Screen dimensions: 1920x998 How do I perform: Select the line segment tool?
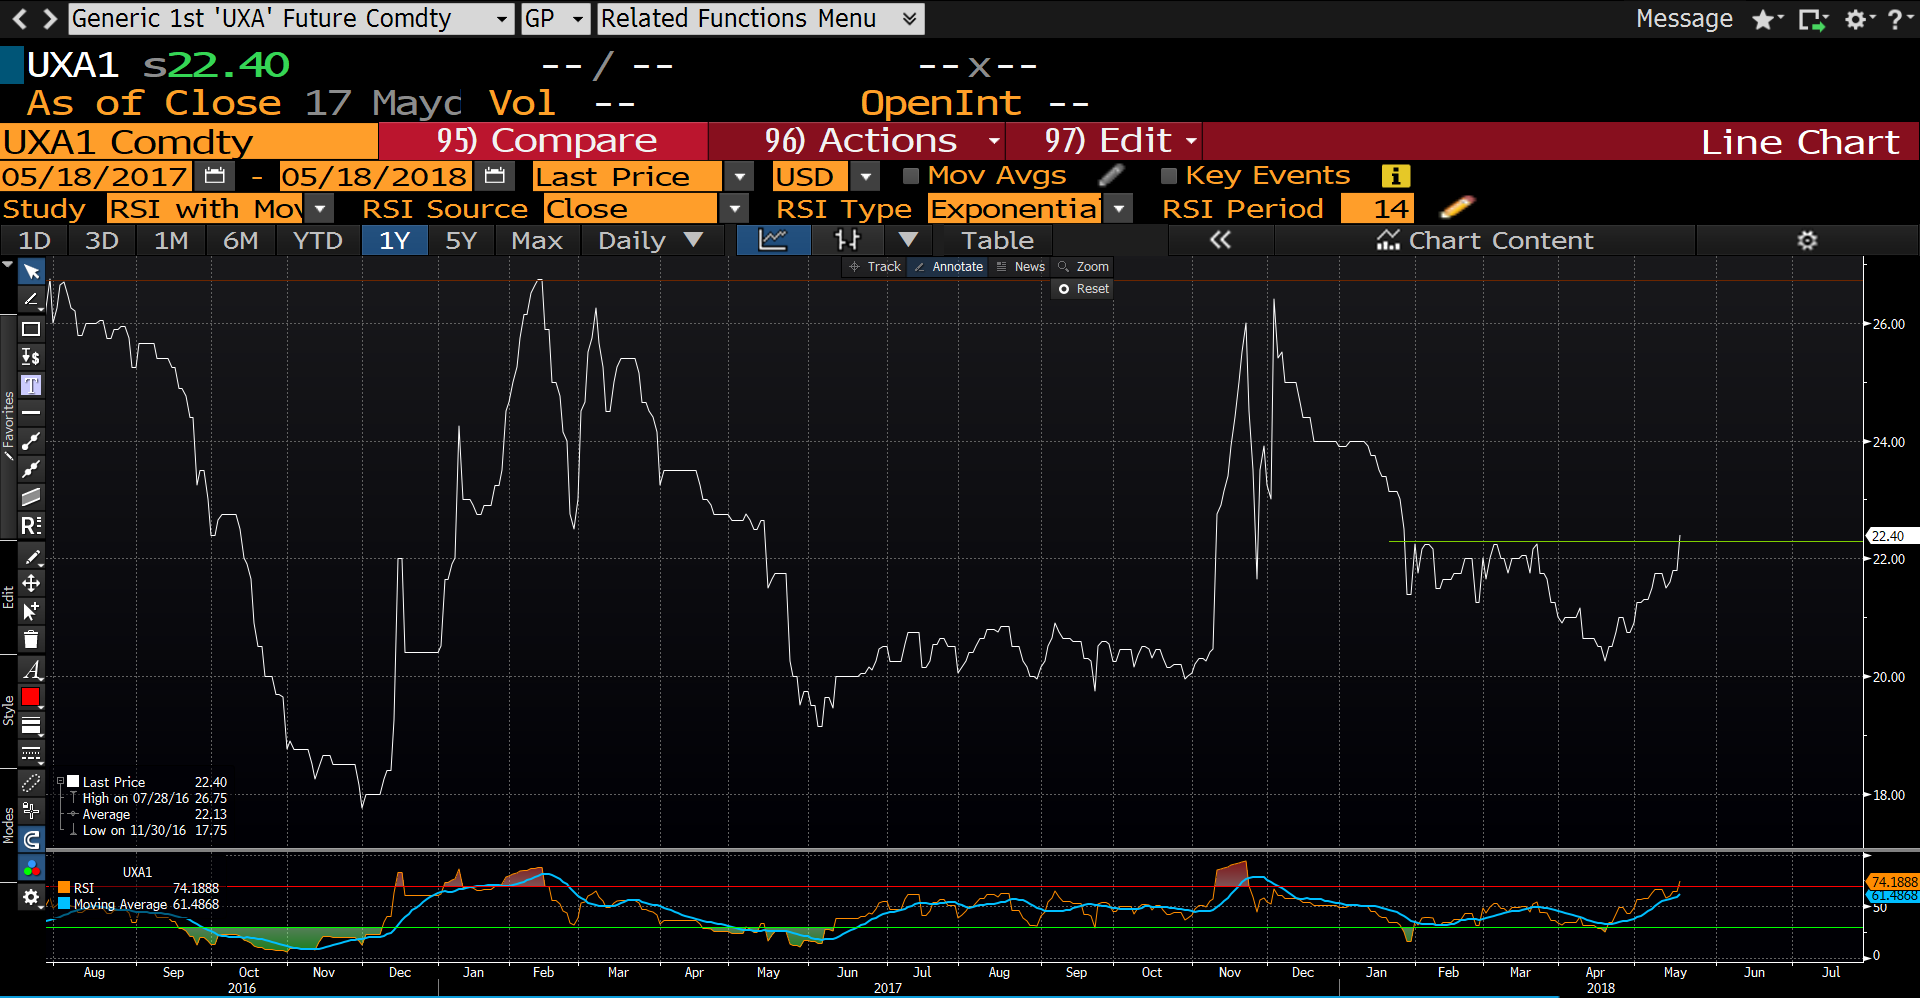pos(31,441)
